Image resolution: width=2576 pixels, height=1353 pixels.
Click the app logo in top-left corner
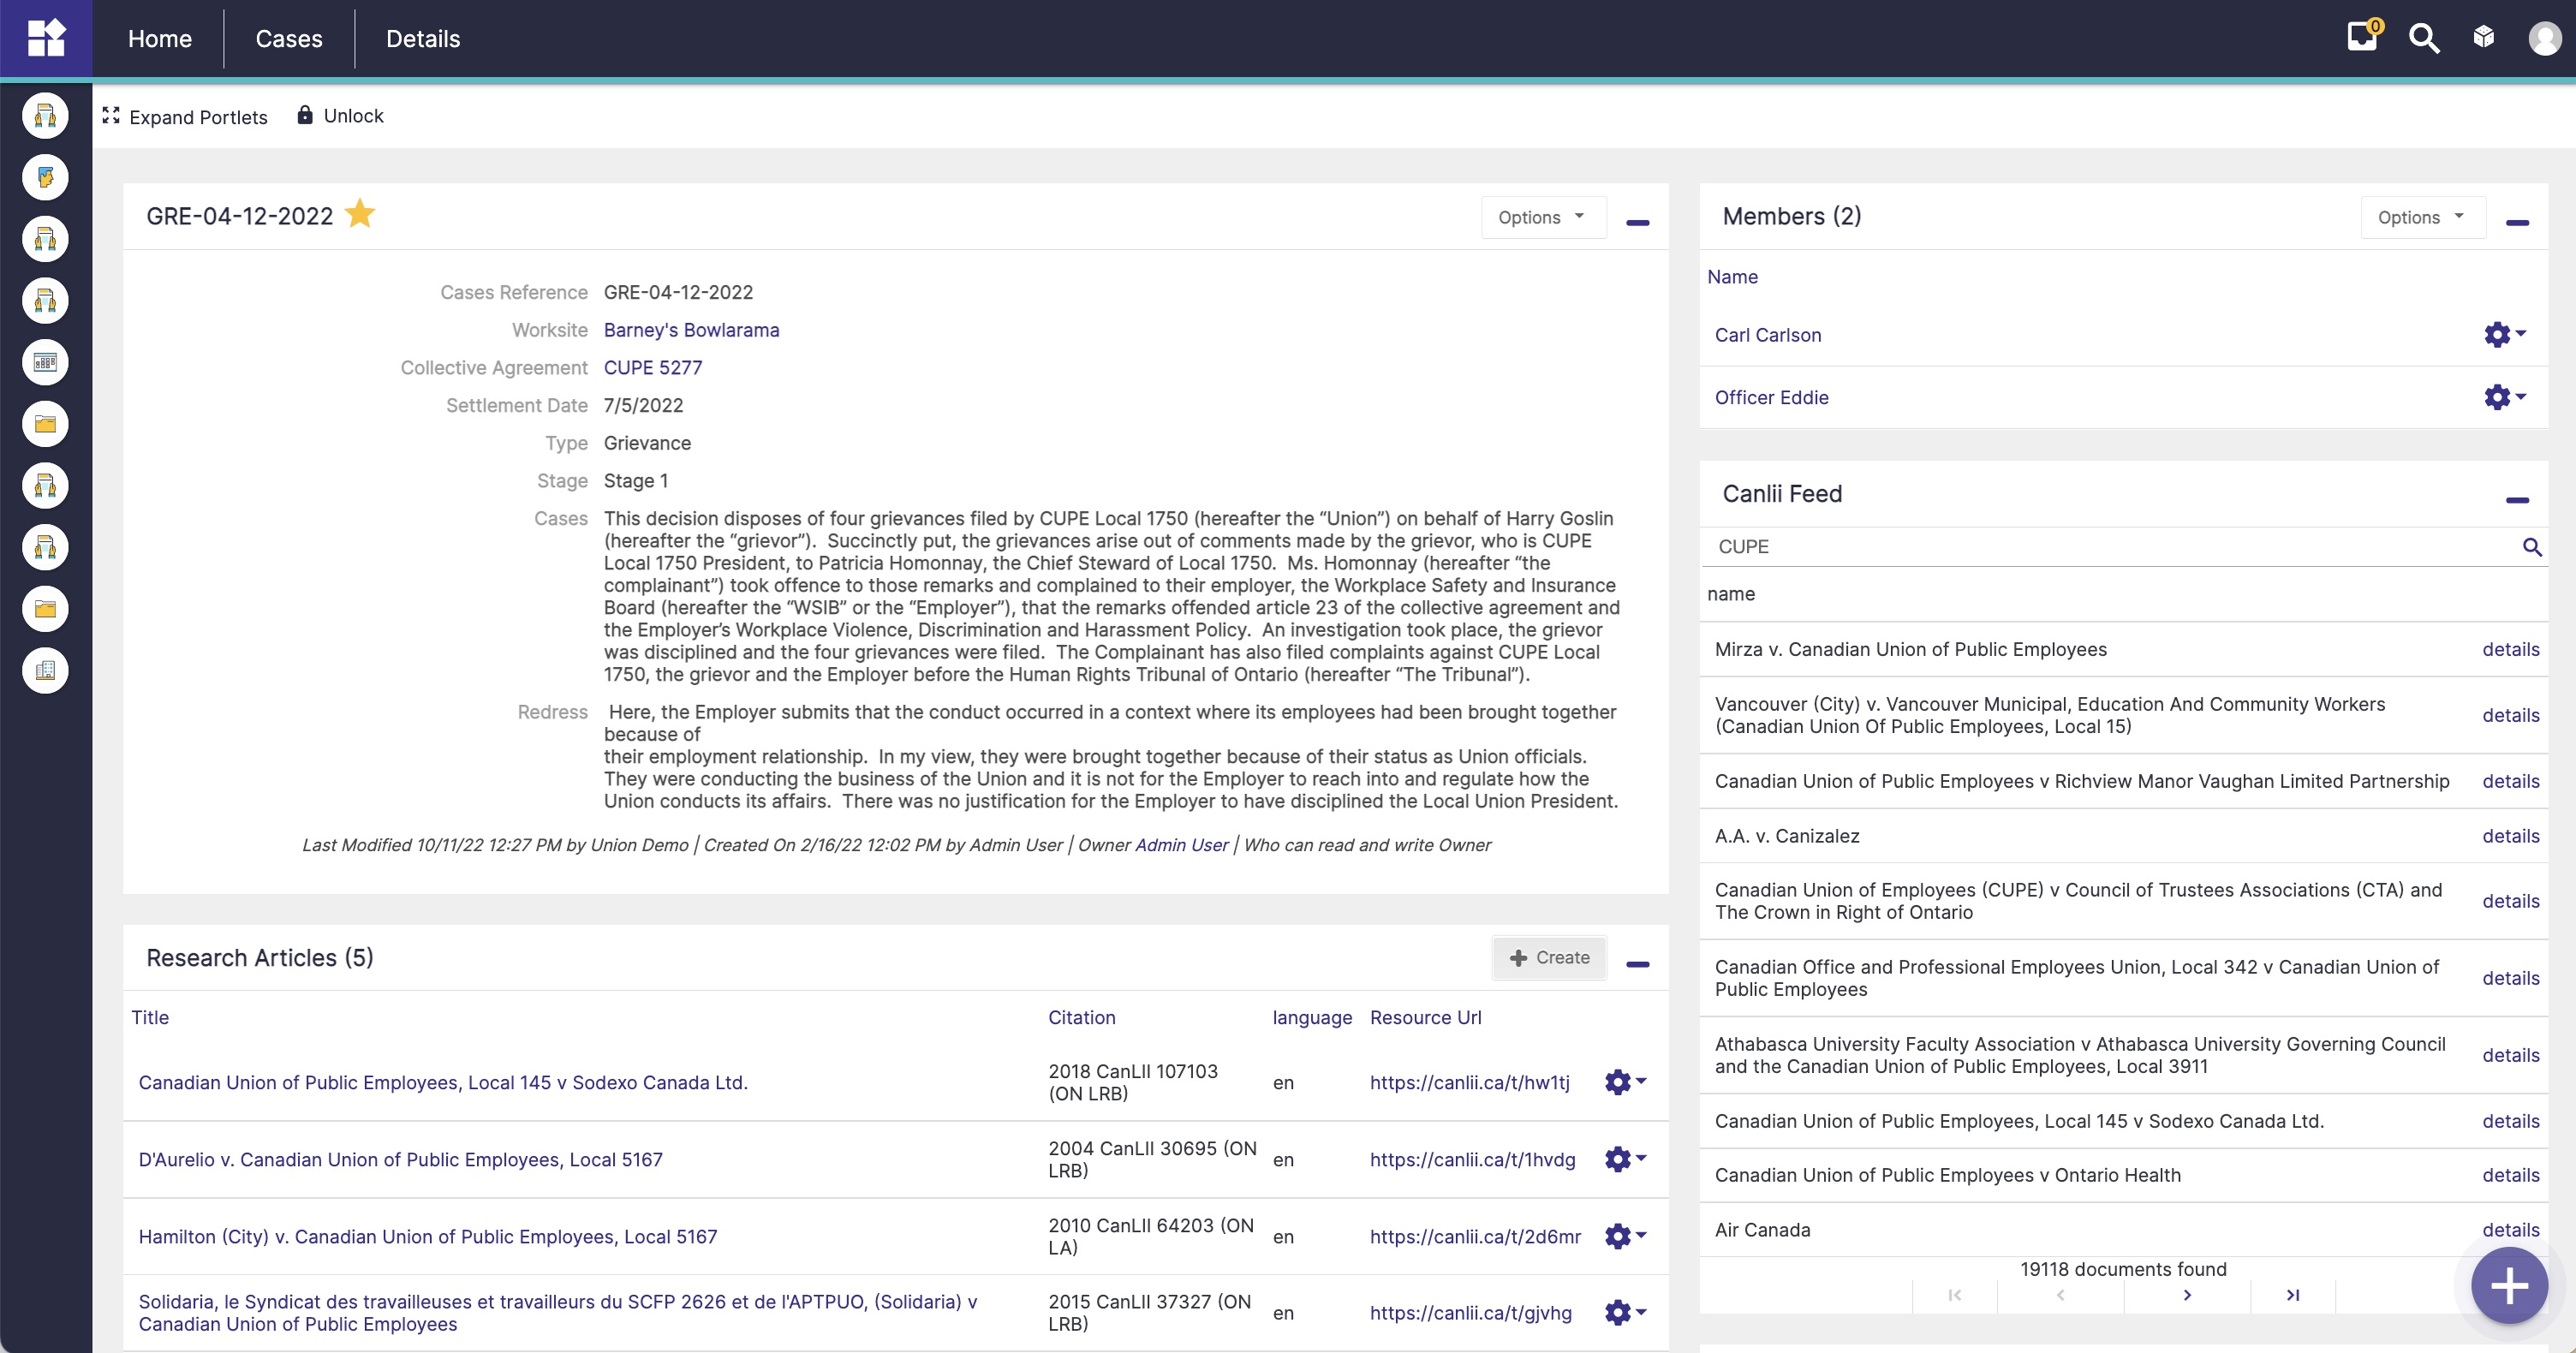point(46,38)
